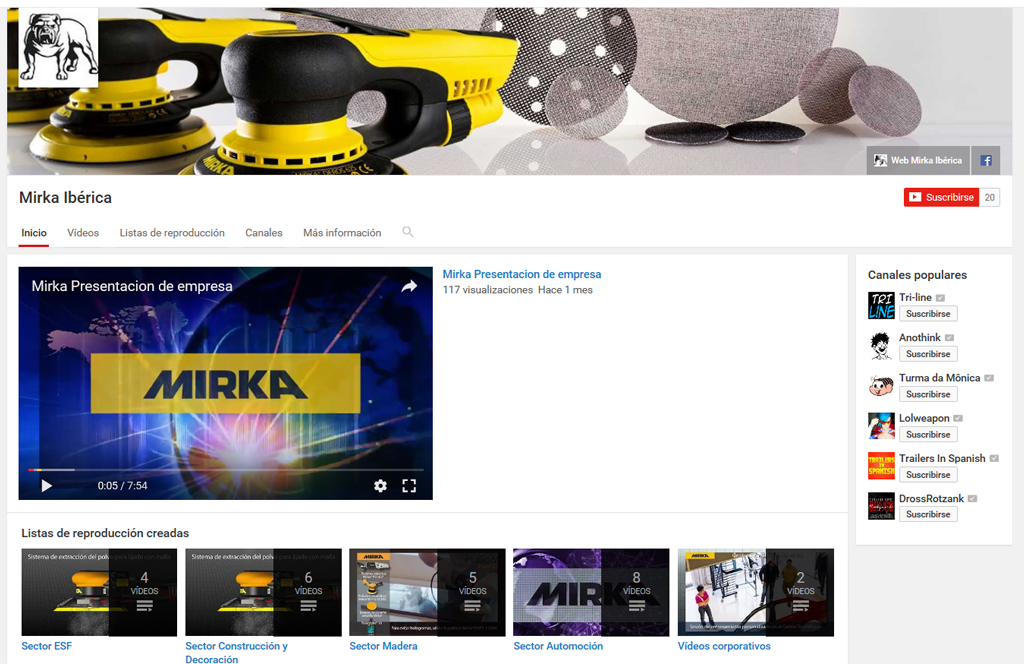Screen dimensions: 1024x664
Task: Click Sector Construcción y Decoración link
Action: pos(236,652)
